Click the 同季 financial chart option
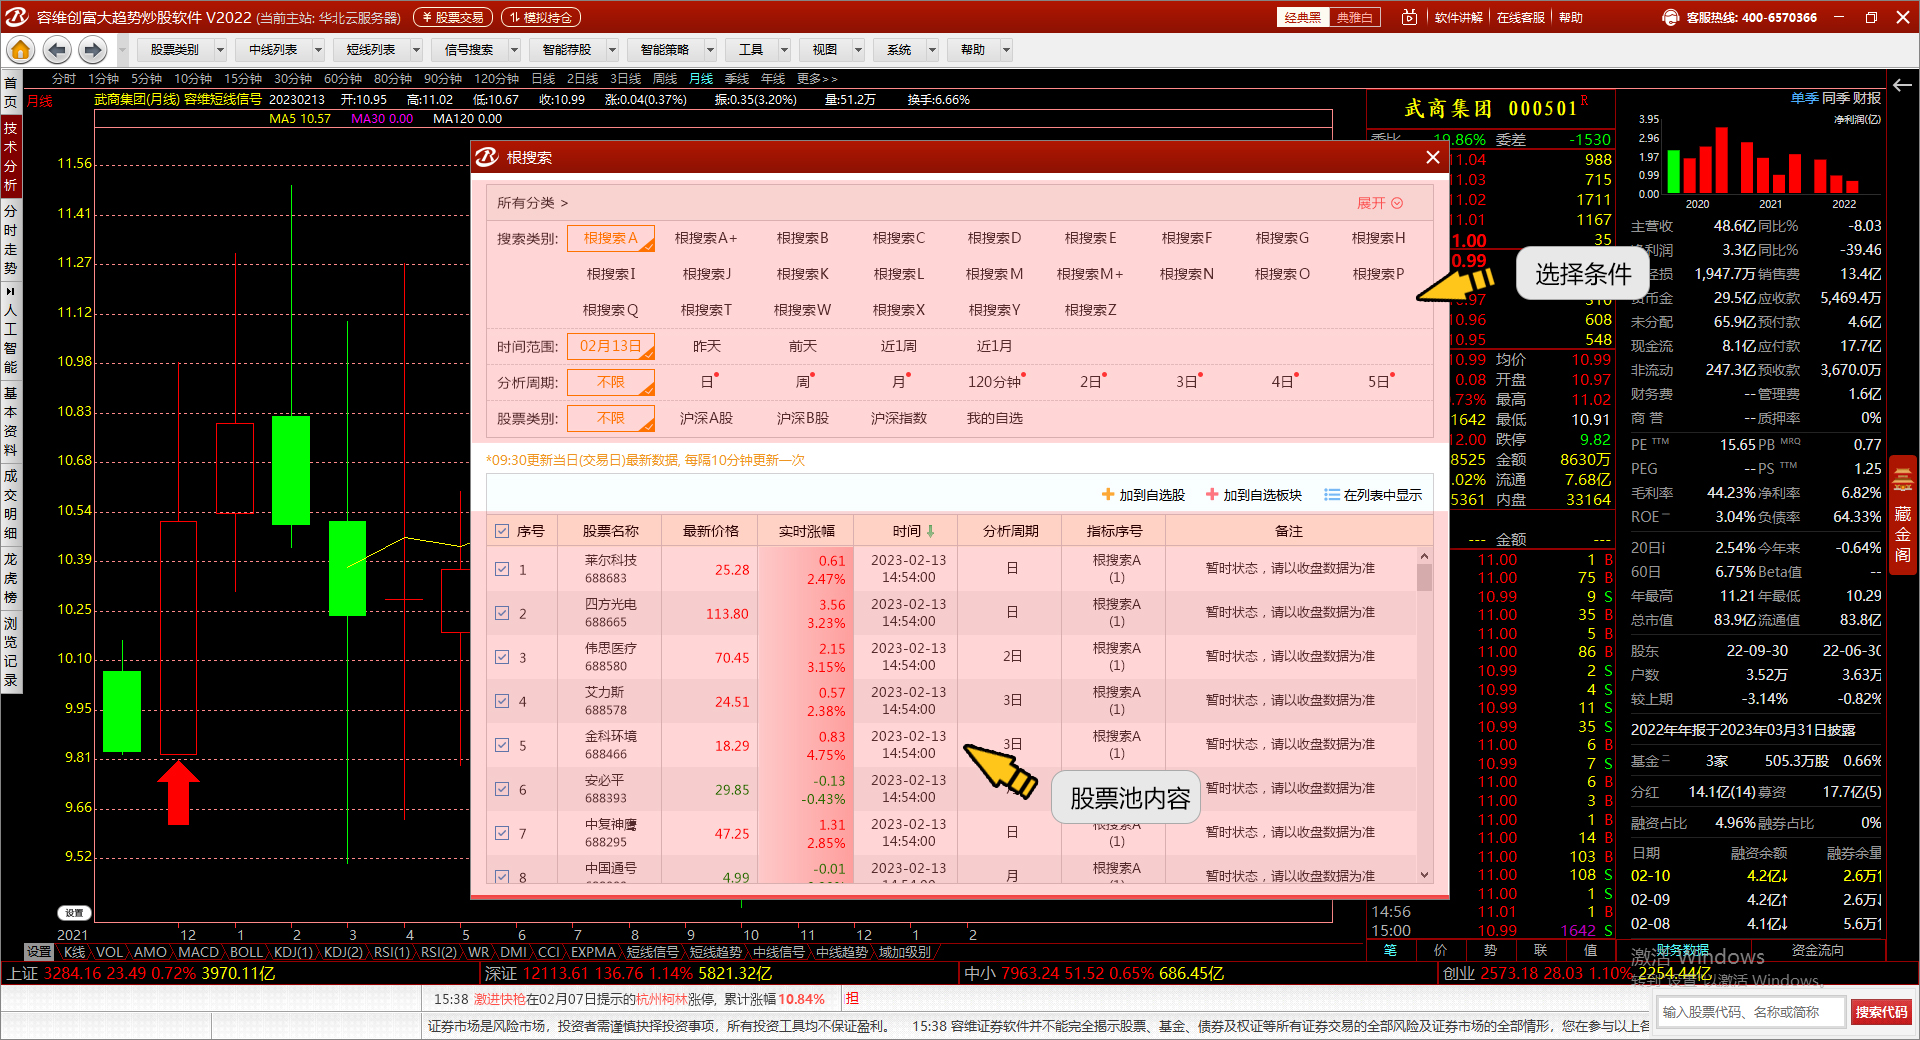 tap(1835, 98)
